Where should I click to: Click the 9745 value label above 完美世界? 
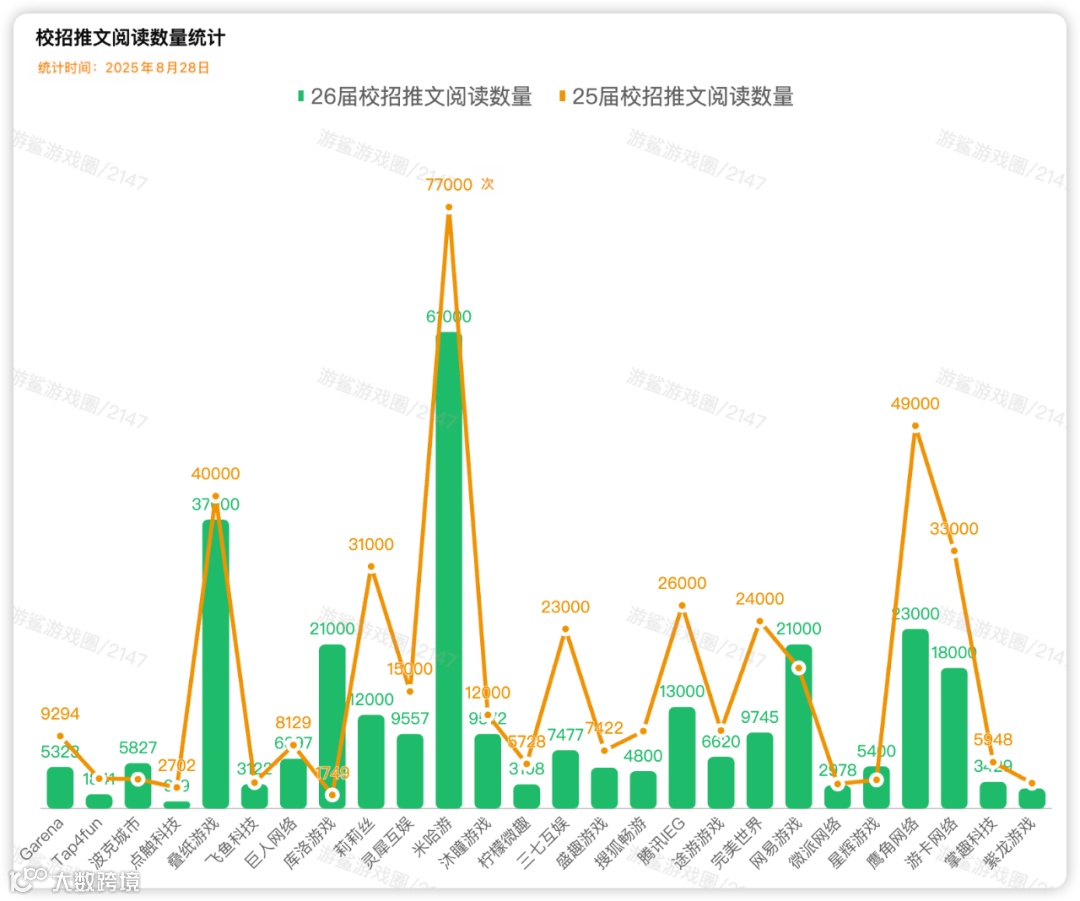760,717
